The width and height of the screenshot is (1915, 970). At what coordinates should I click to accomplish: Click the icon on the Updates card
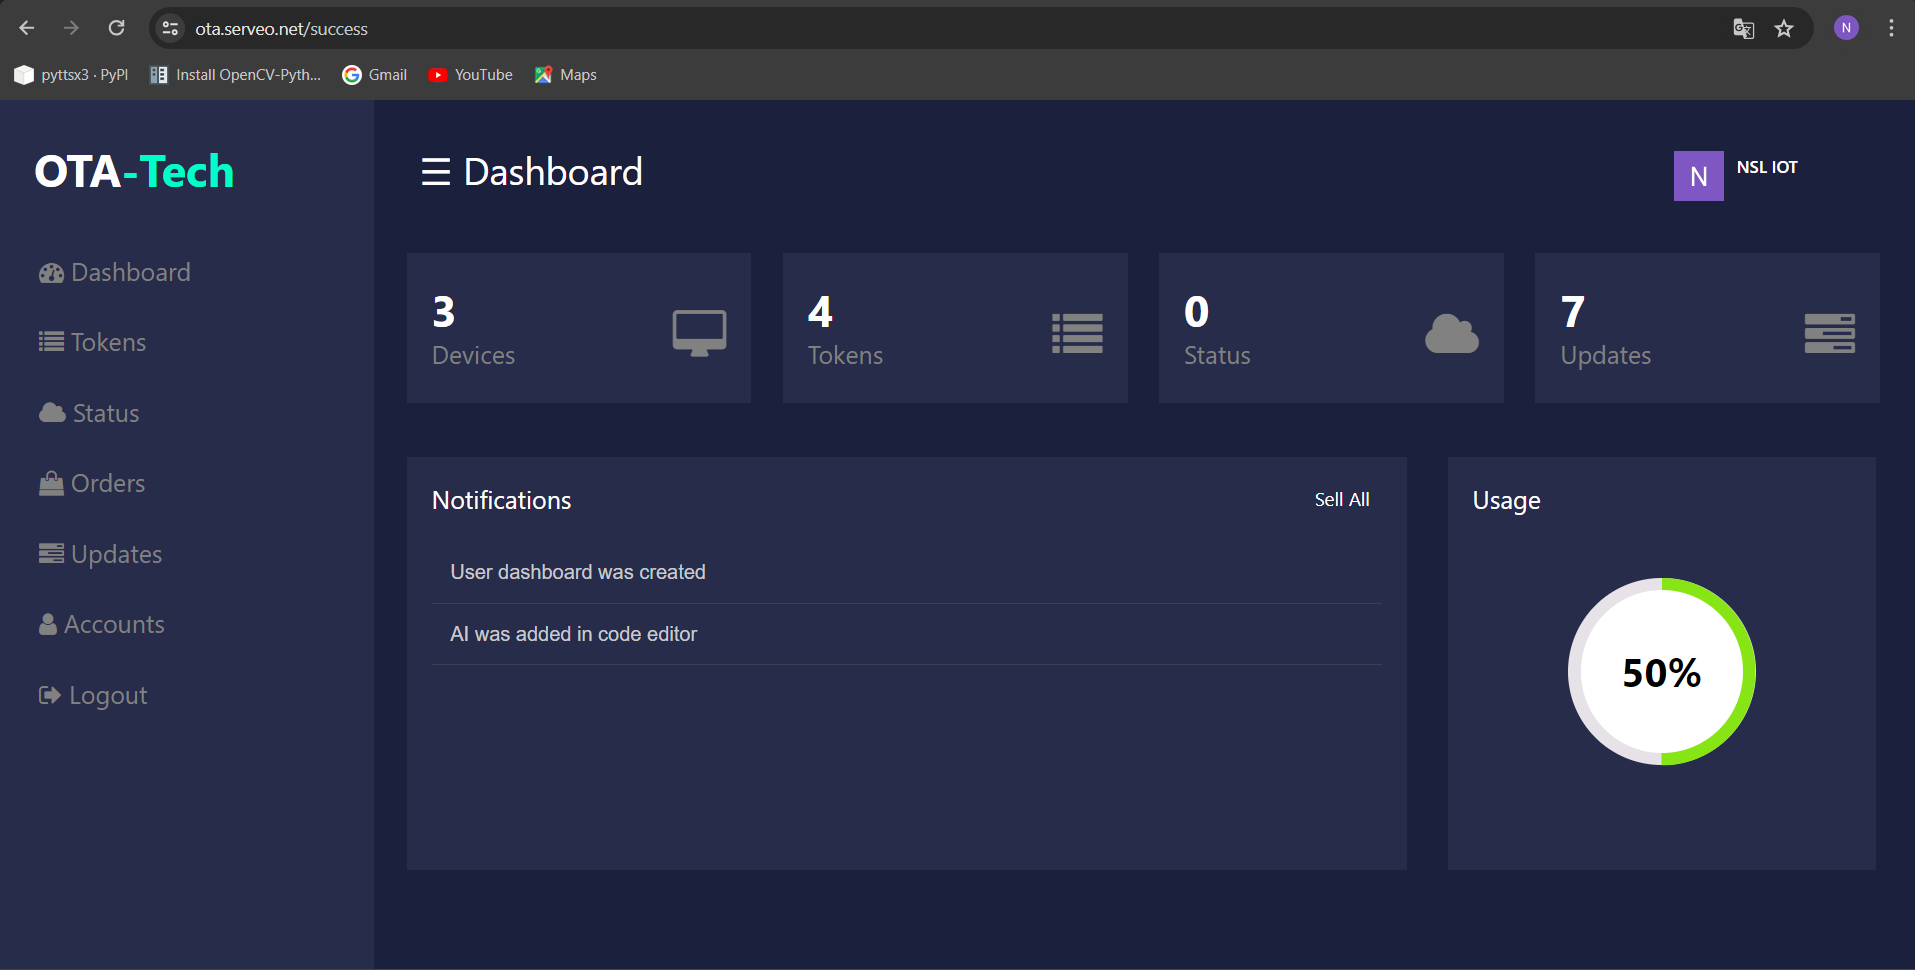coord(1829,330)
